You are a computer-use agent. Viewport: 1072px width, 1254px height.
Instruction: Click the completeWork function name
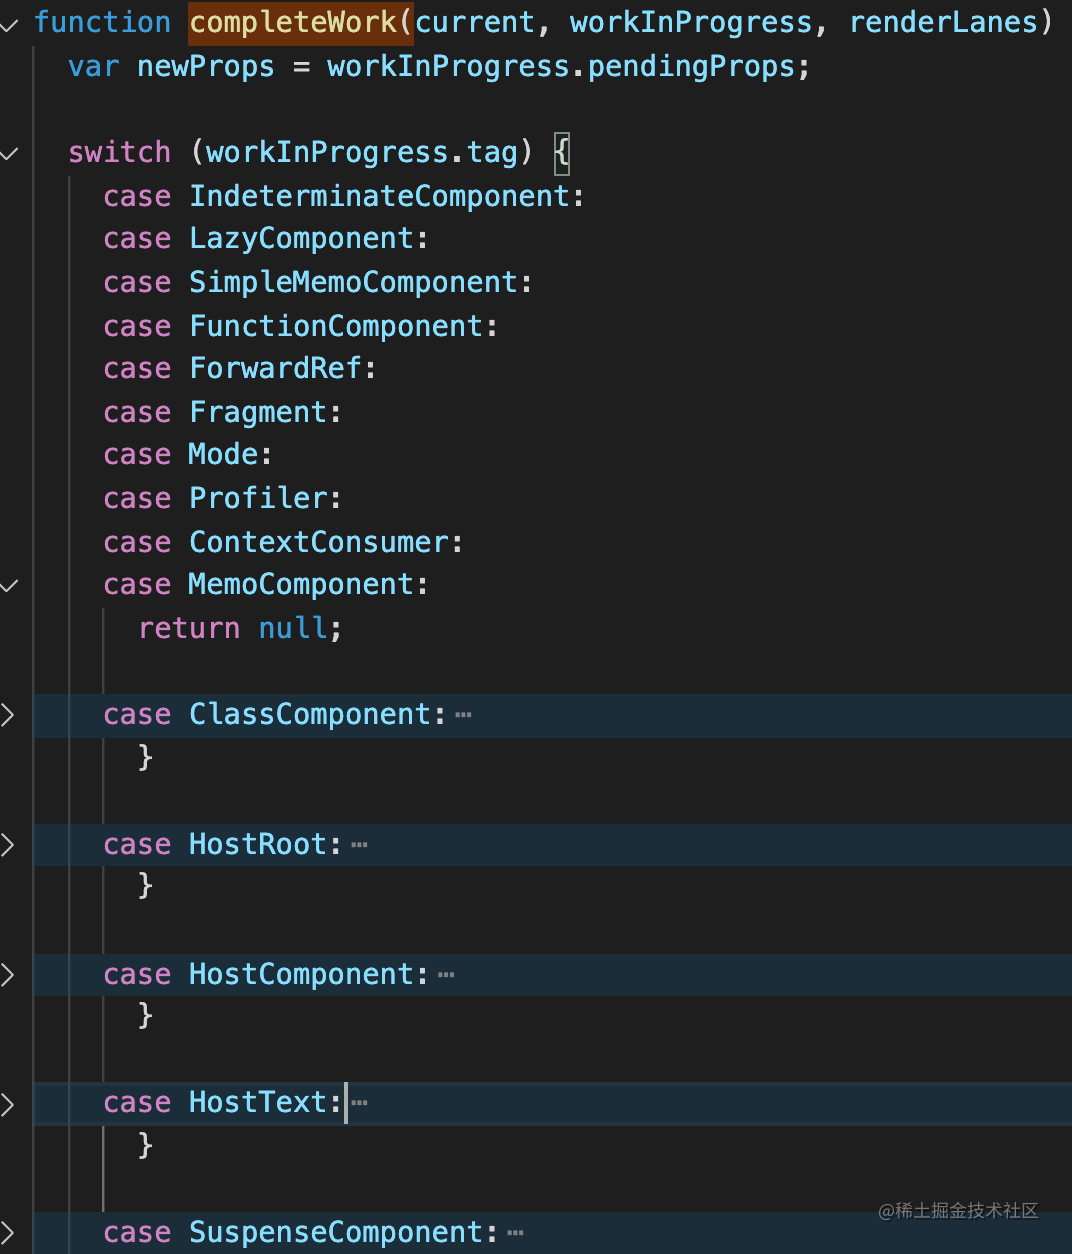[x=293, y=22]
